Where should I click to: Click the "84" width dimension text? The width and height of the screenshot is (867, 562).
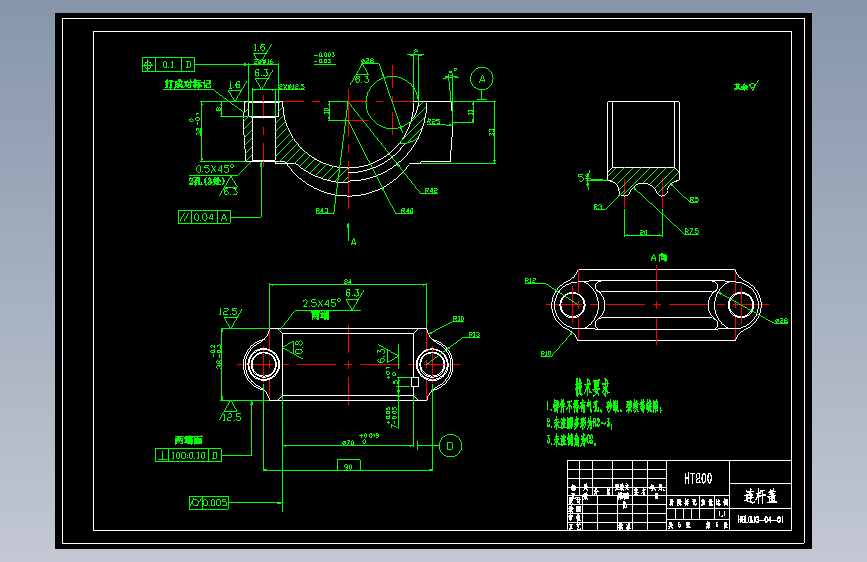[x=347, y=282]
